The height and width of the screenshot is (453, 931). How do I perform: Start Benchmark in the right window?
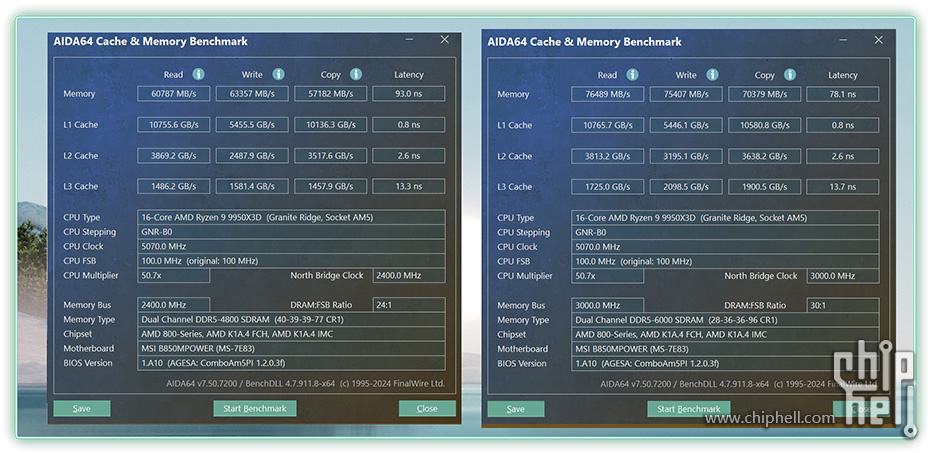pos(689,409)
